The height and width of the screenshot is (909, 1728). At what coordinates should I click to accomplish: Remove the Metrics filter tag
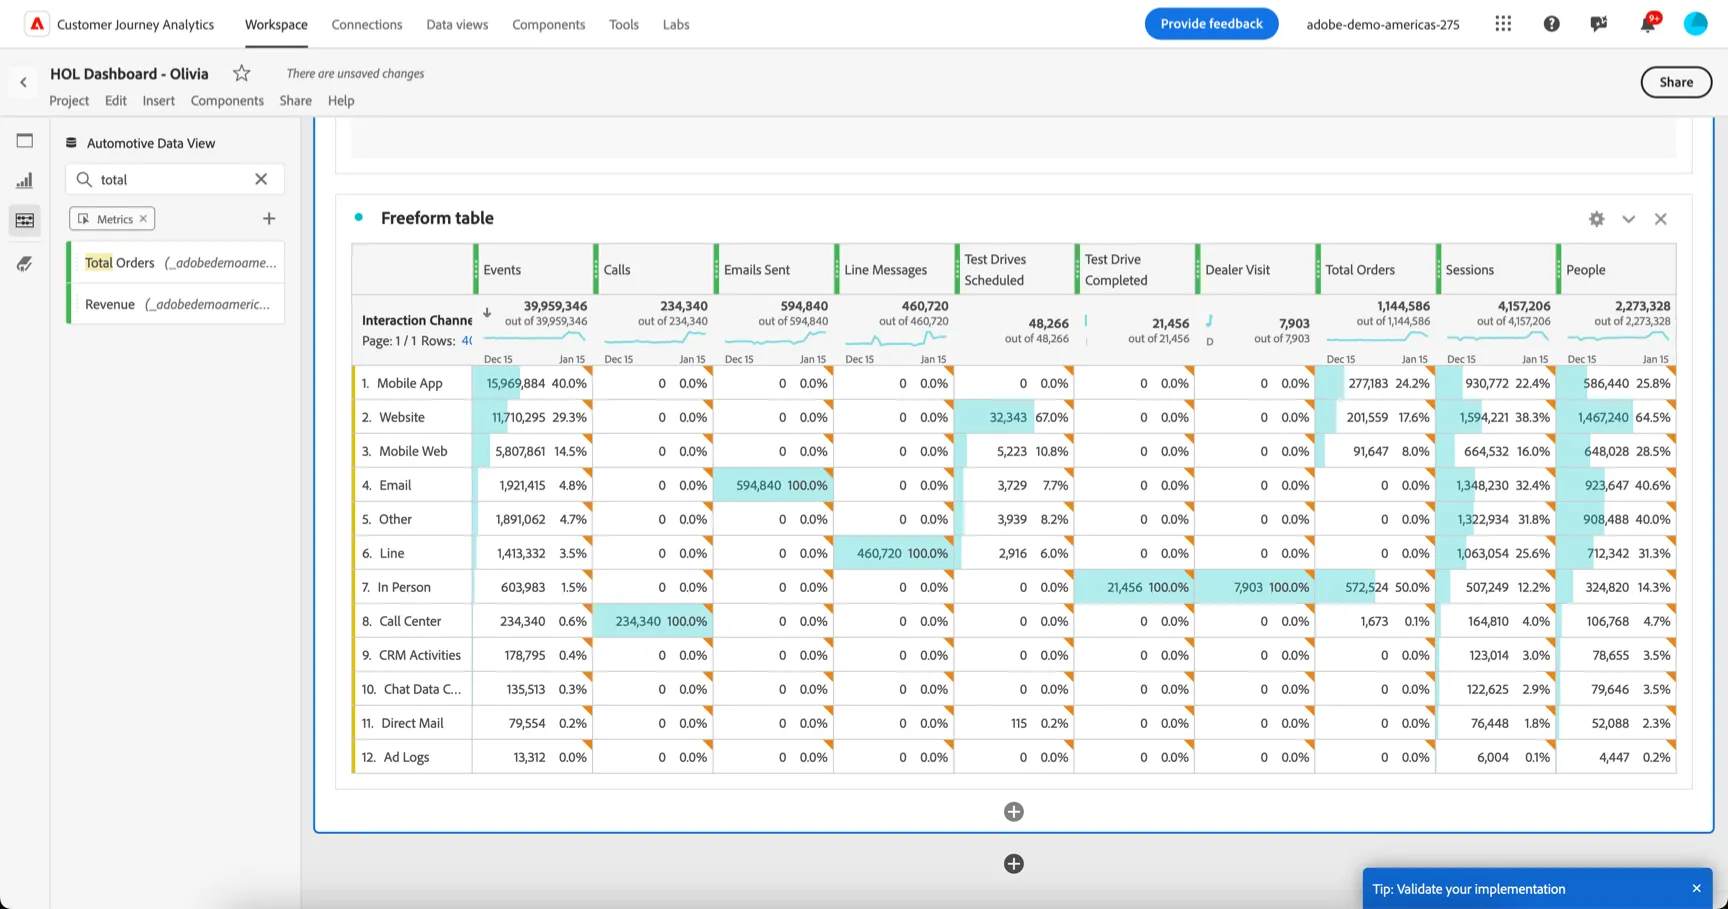pyautogui.click(x=143, y=218)
